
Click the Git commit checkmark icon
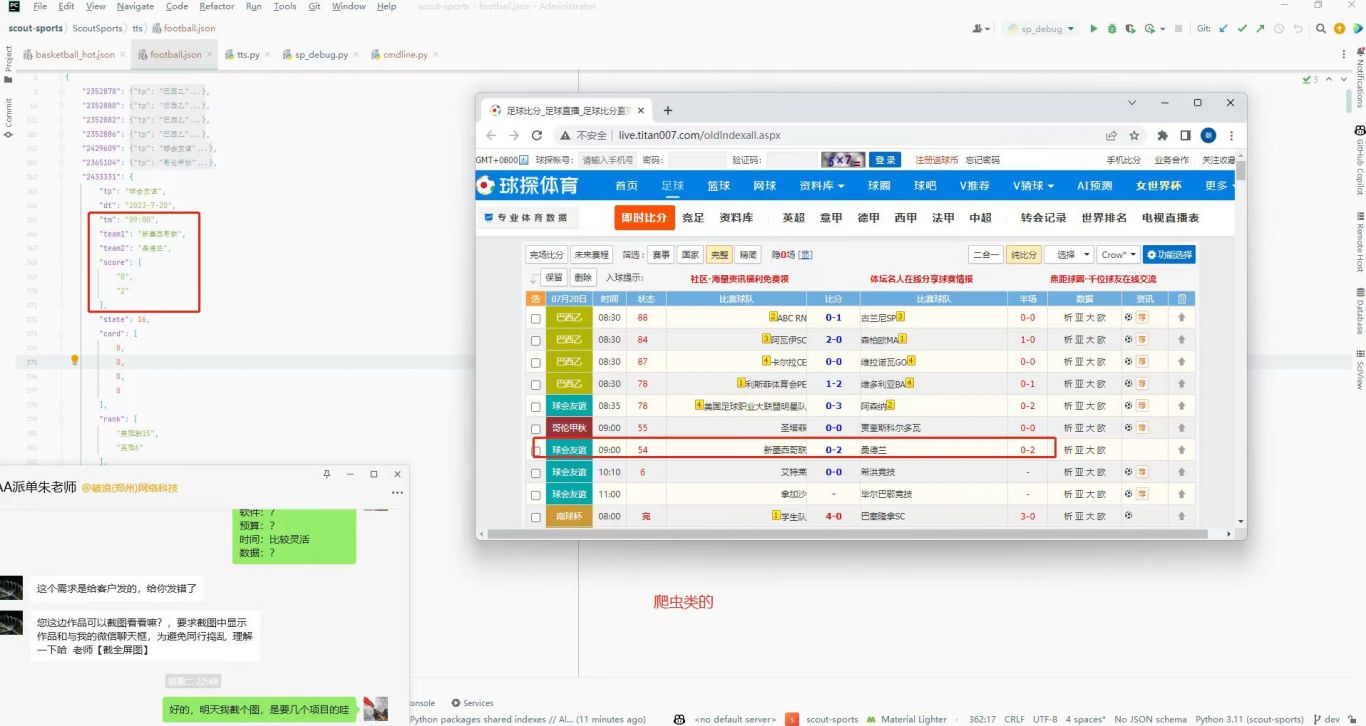pyautogui.click(x=1242, y=29)
